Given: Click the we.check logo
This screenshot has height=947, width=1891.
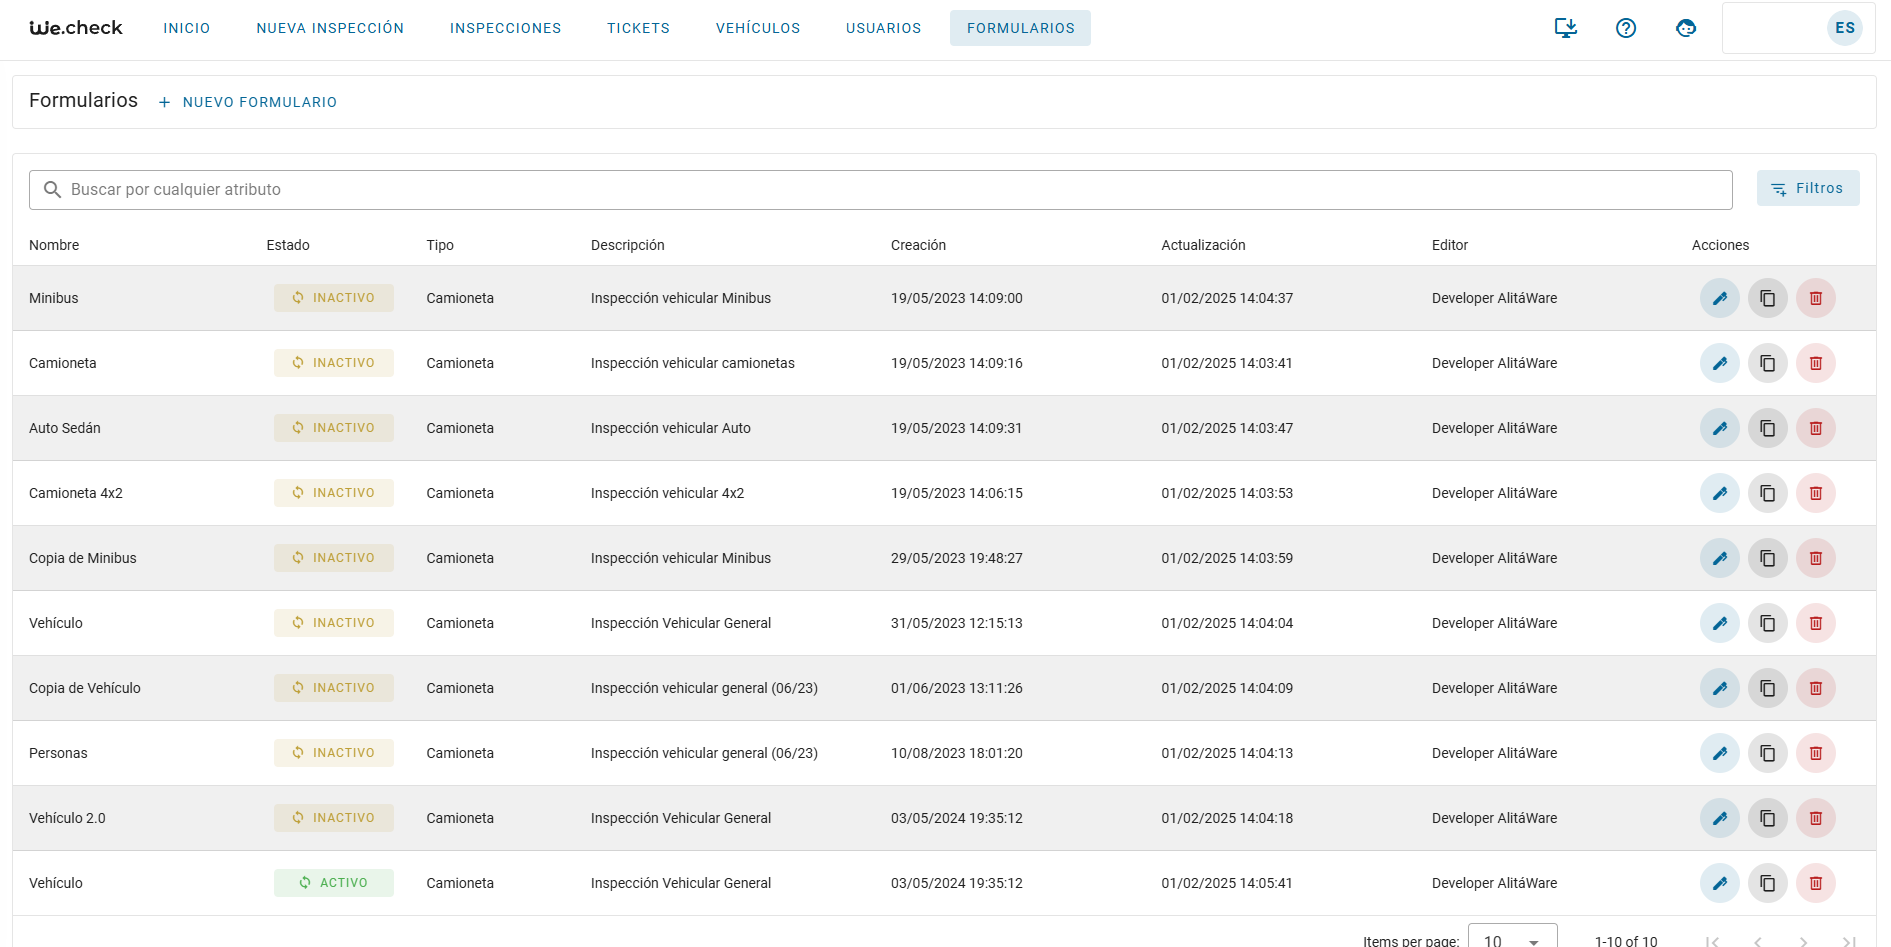Looking at the screenshot, I should pos(76,28).
